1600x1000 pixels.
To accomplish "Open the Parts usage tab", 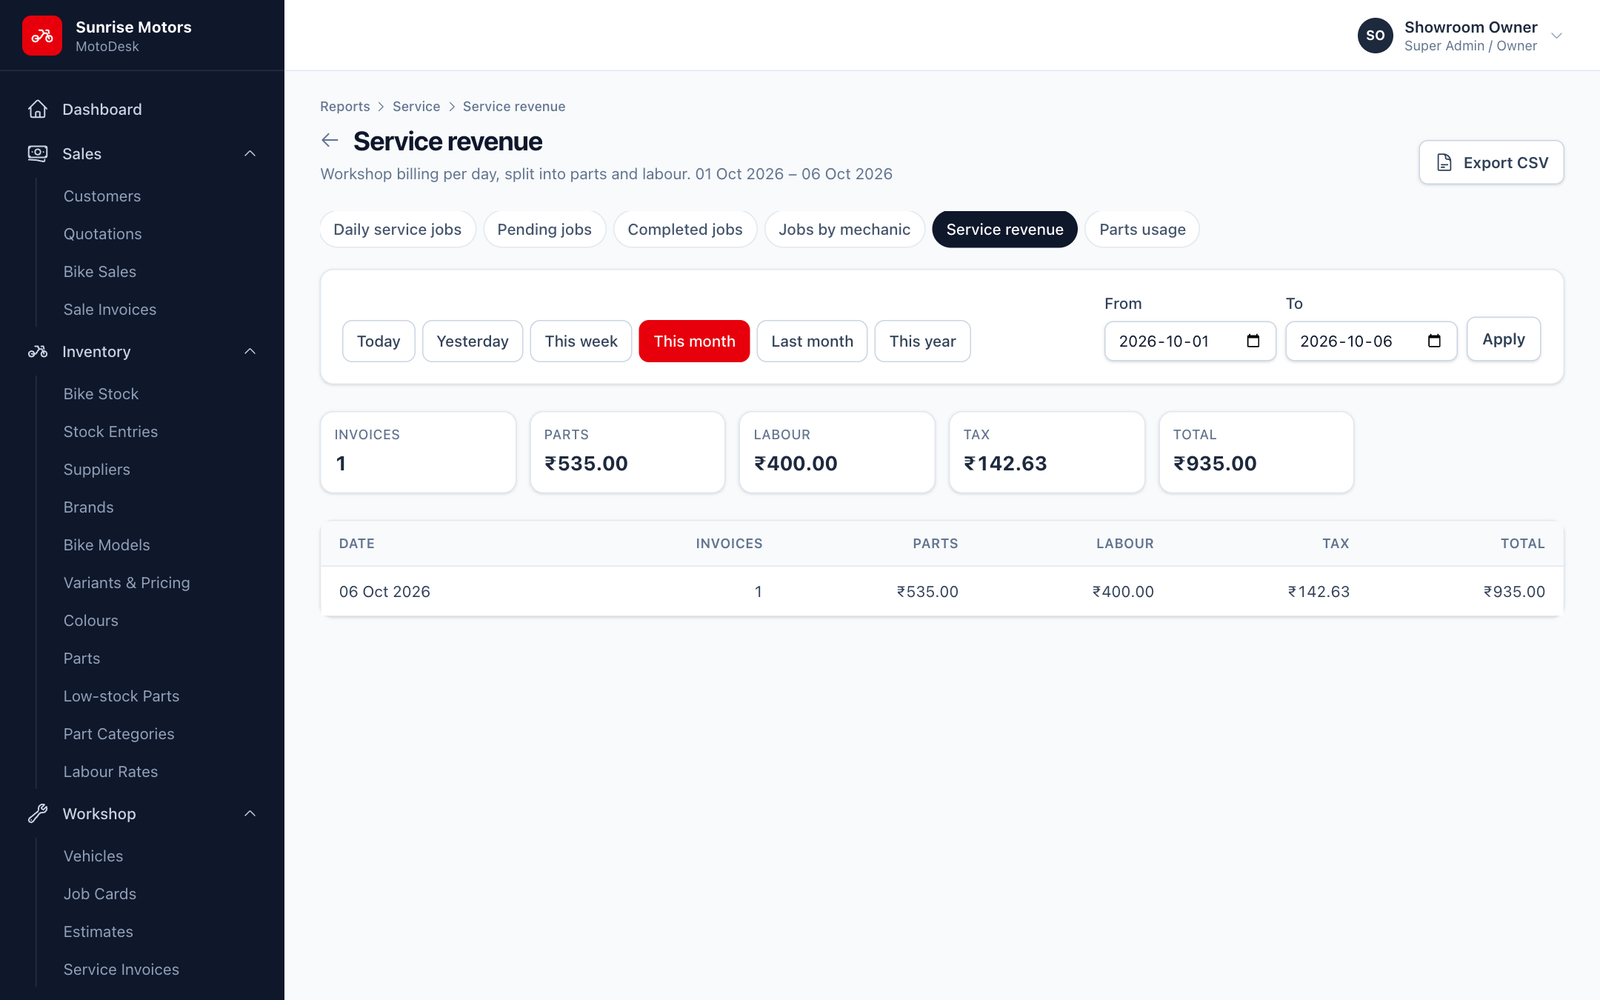I will 1142,229.
